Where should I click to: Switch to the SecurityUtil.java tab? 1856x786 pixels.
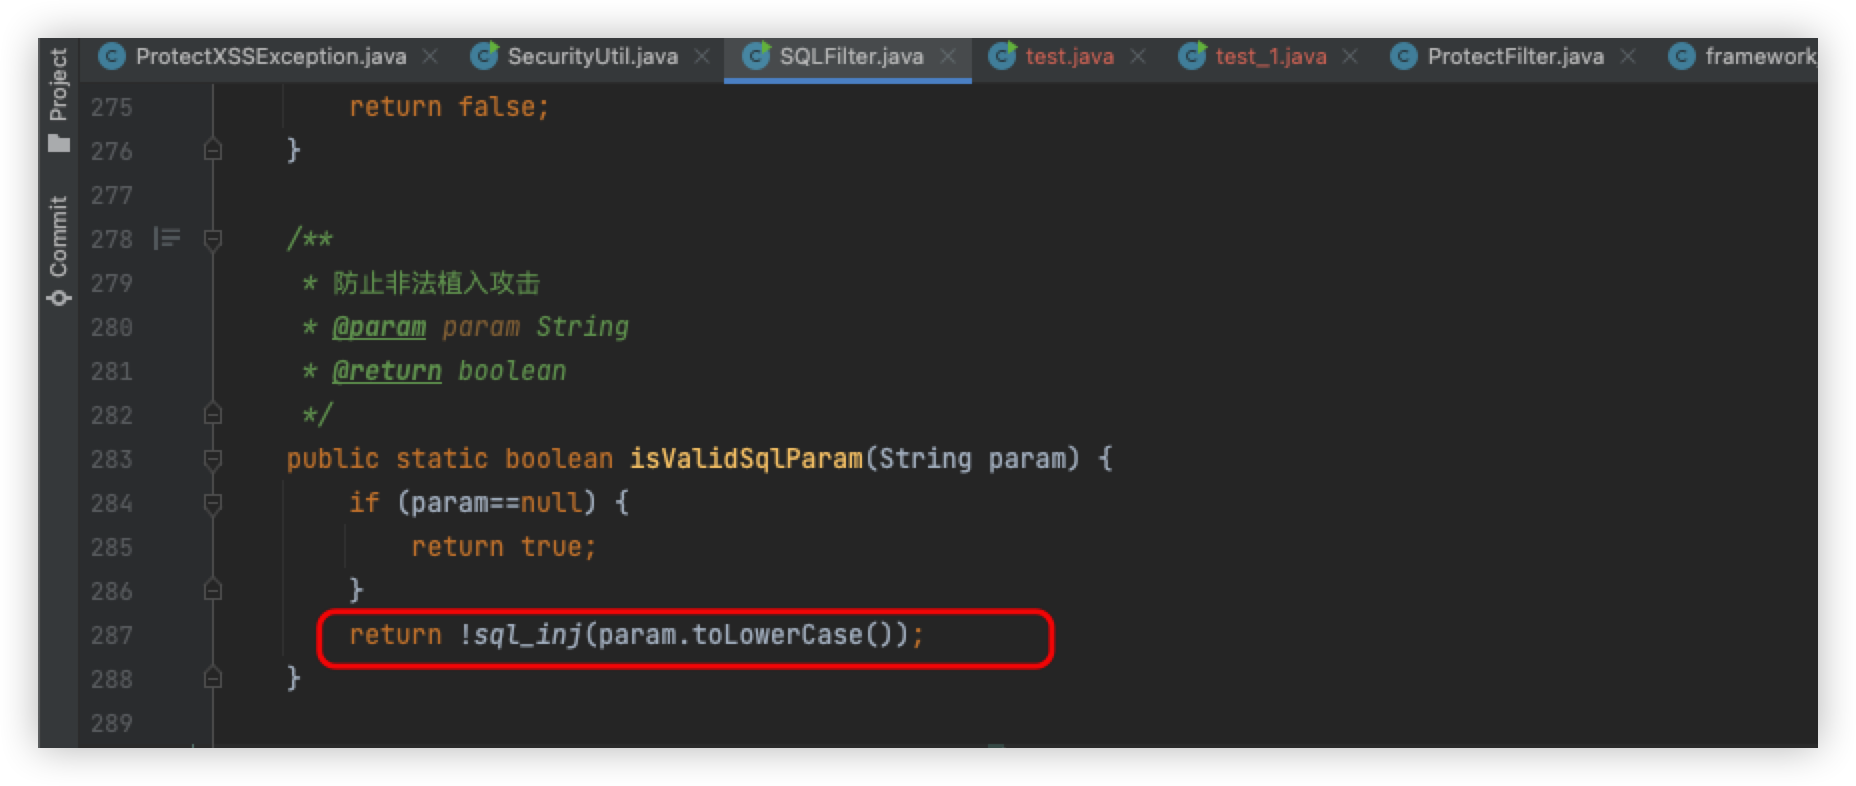pos(592,57)
